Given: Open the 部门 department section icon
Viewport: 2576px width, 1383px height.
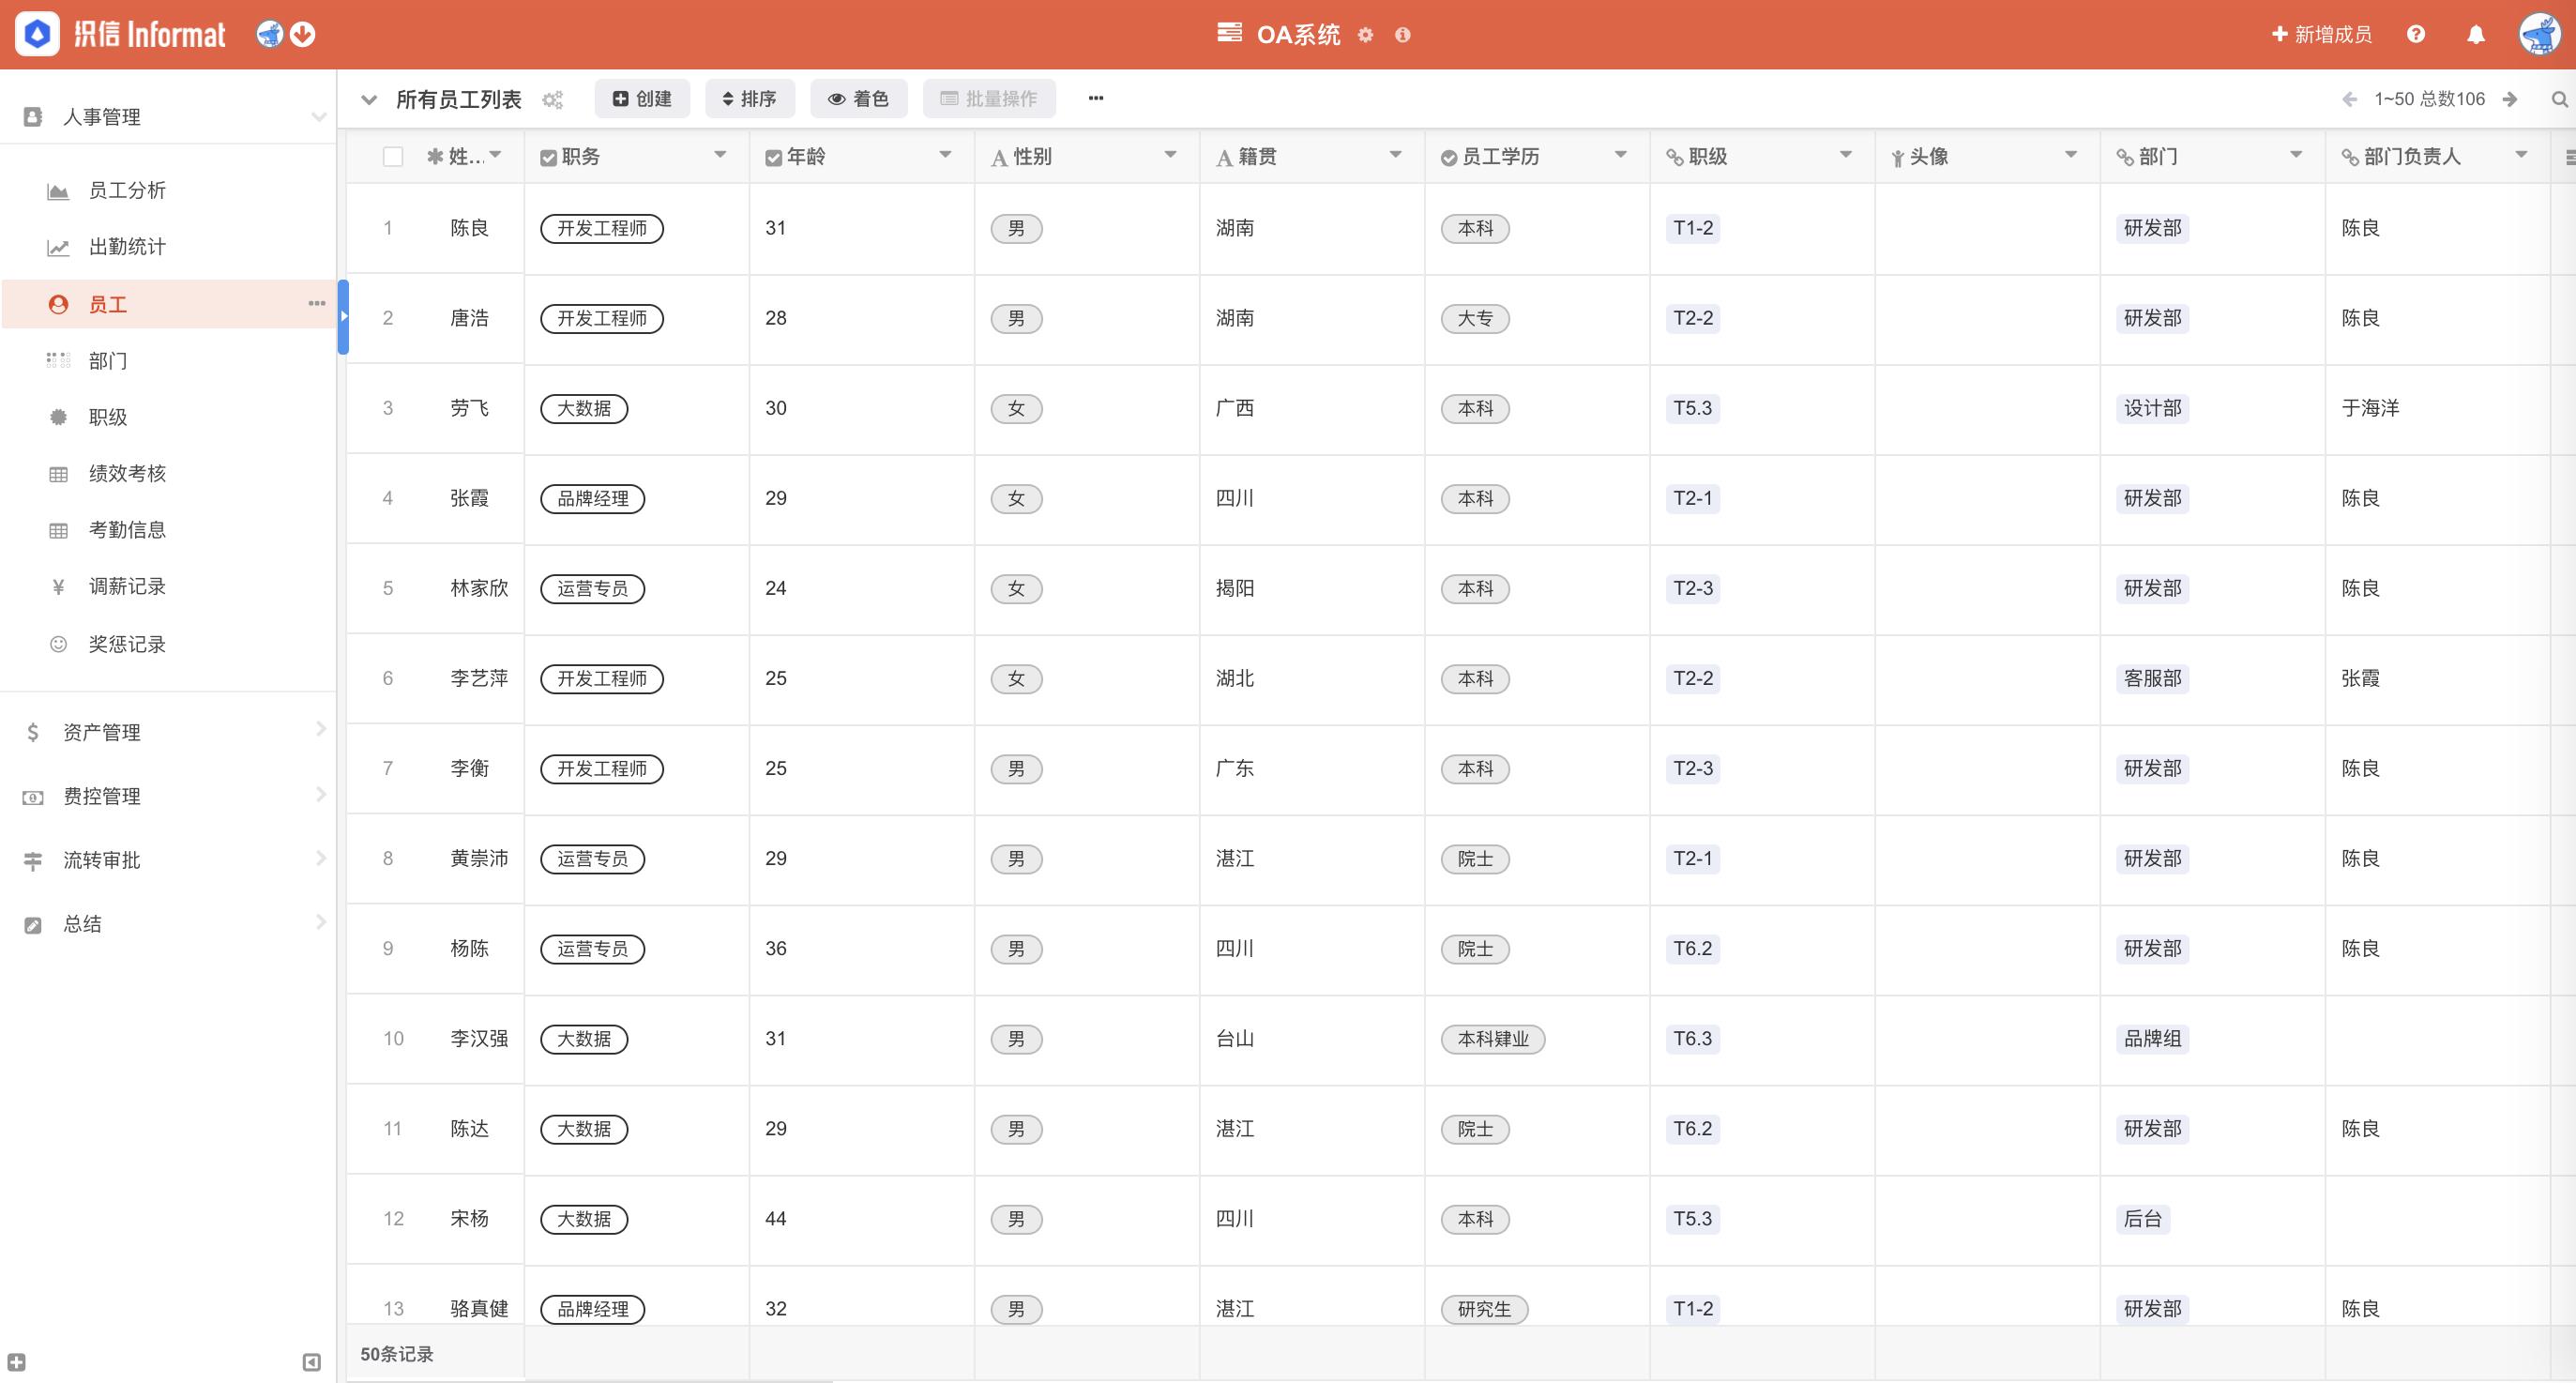Looking at the screenshot, I should click(x=57, y=361).
